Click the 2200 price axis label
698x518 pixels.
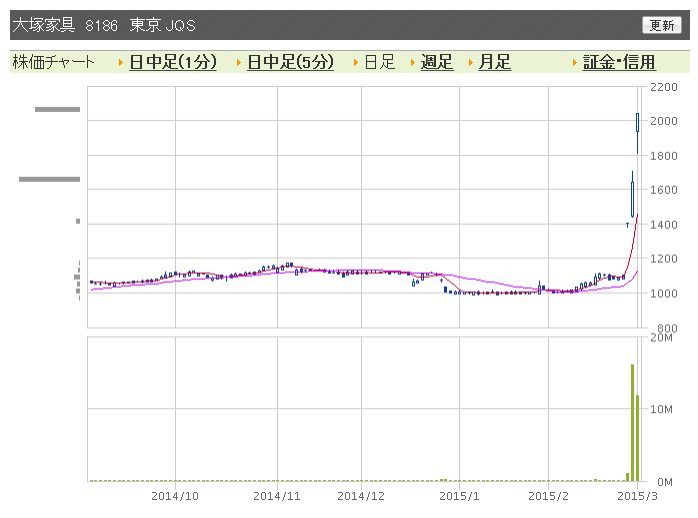coord(664,87)
